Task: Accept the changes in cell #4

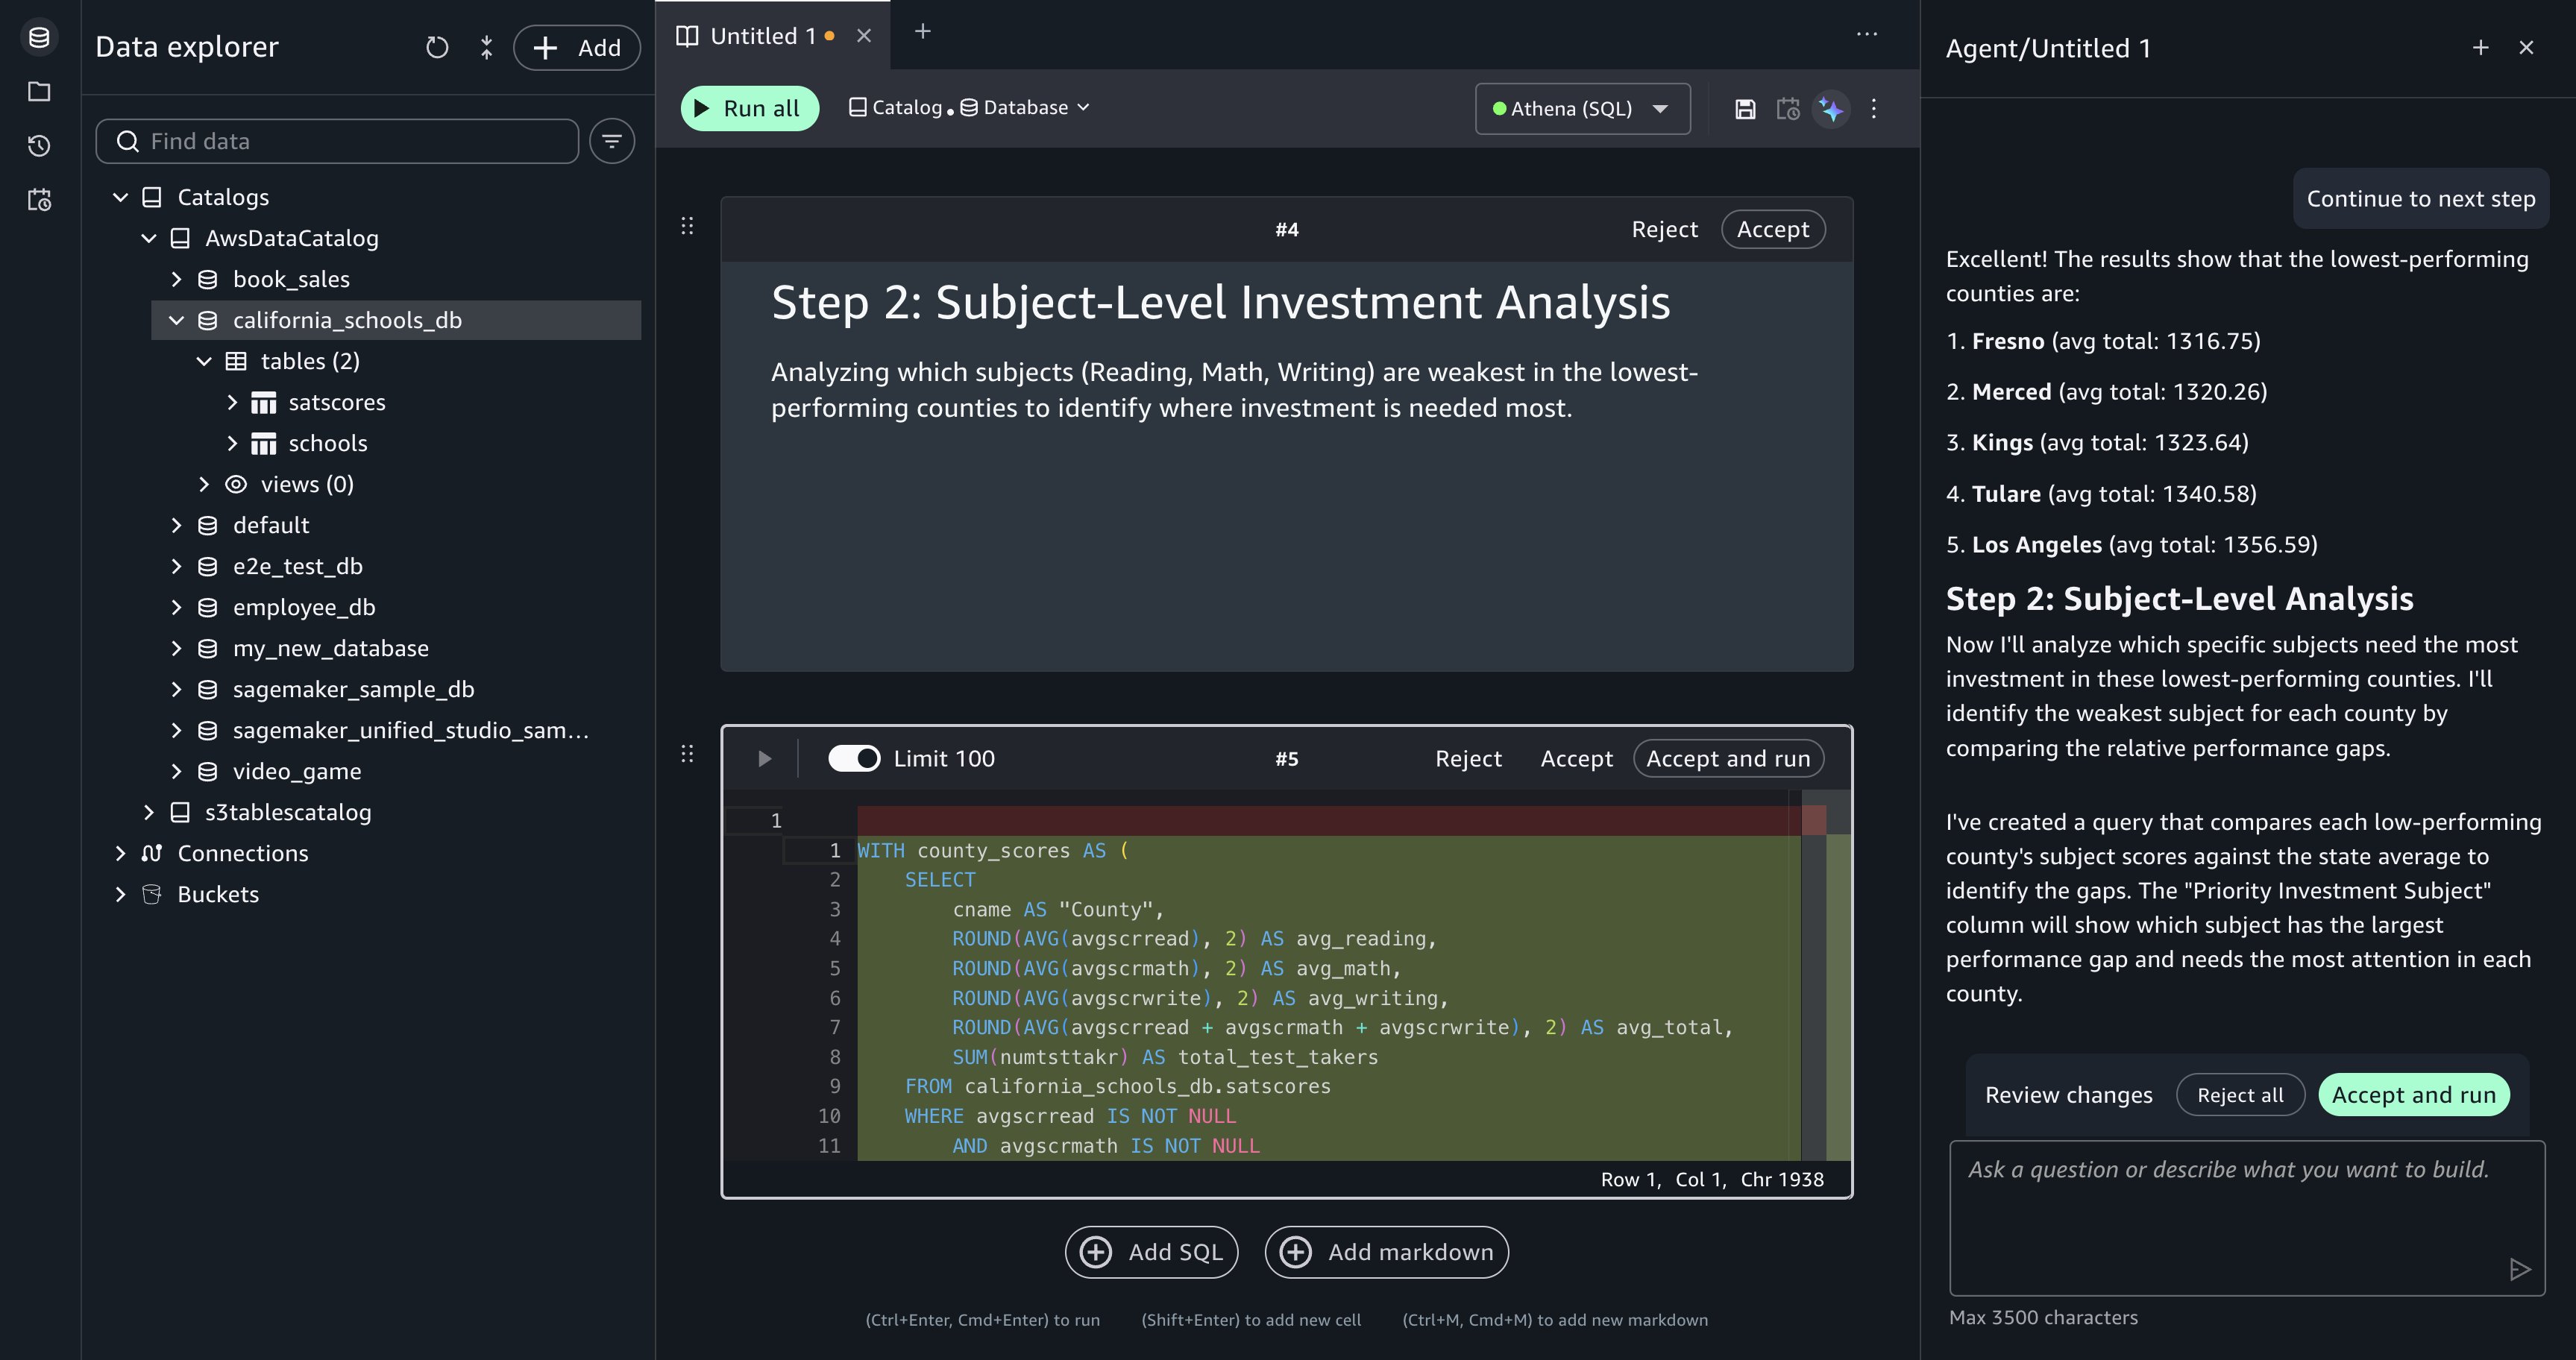Action: 1772,229
